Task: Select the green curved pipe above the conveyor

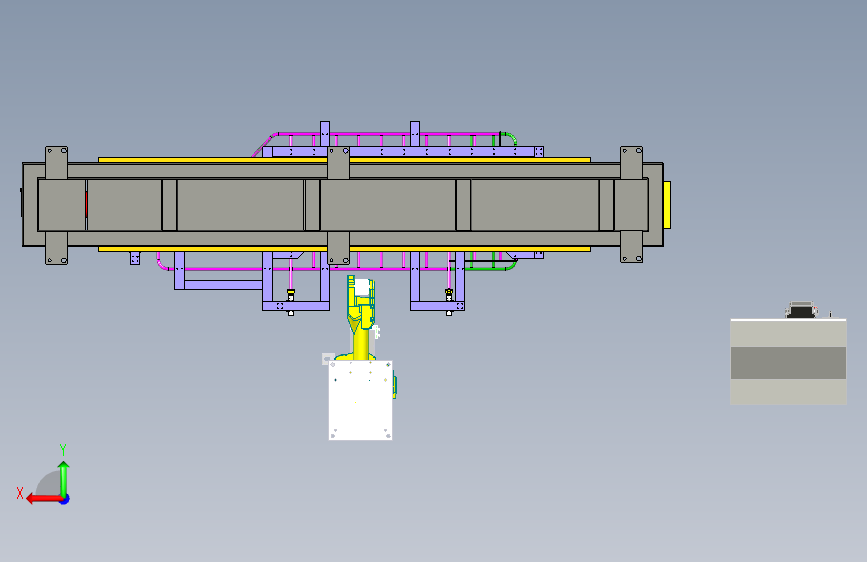Action: (511, 137)
